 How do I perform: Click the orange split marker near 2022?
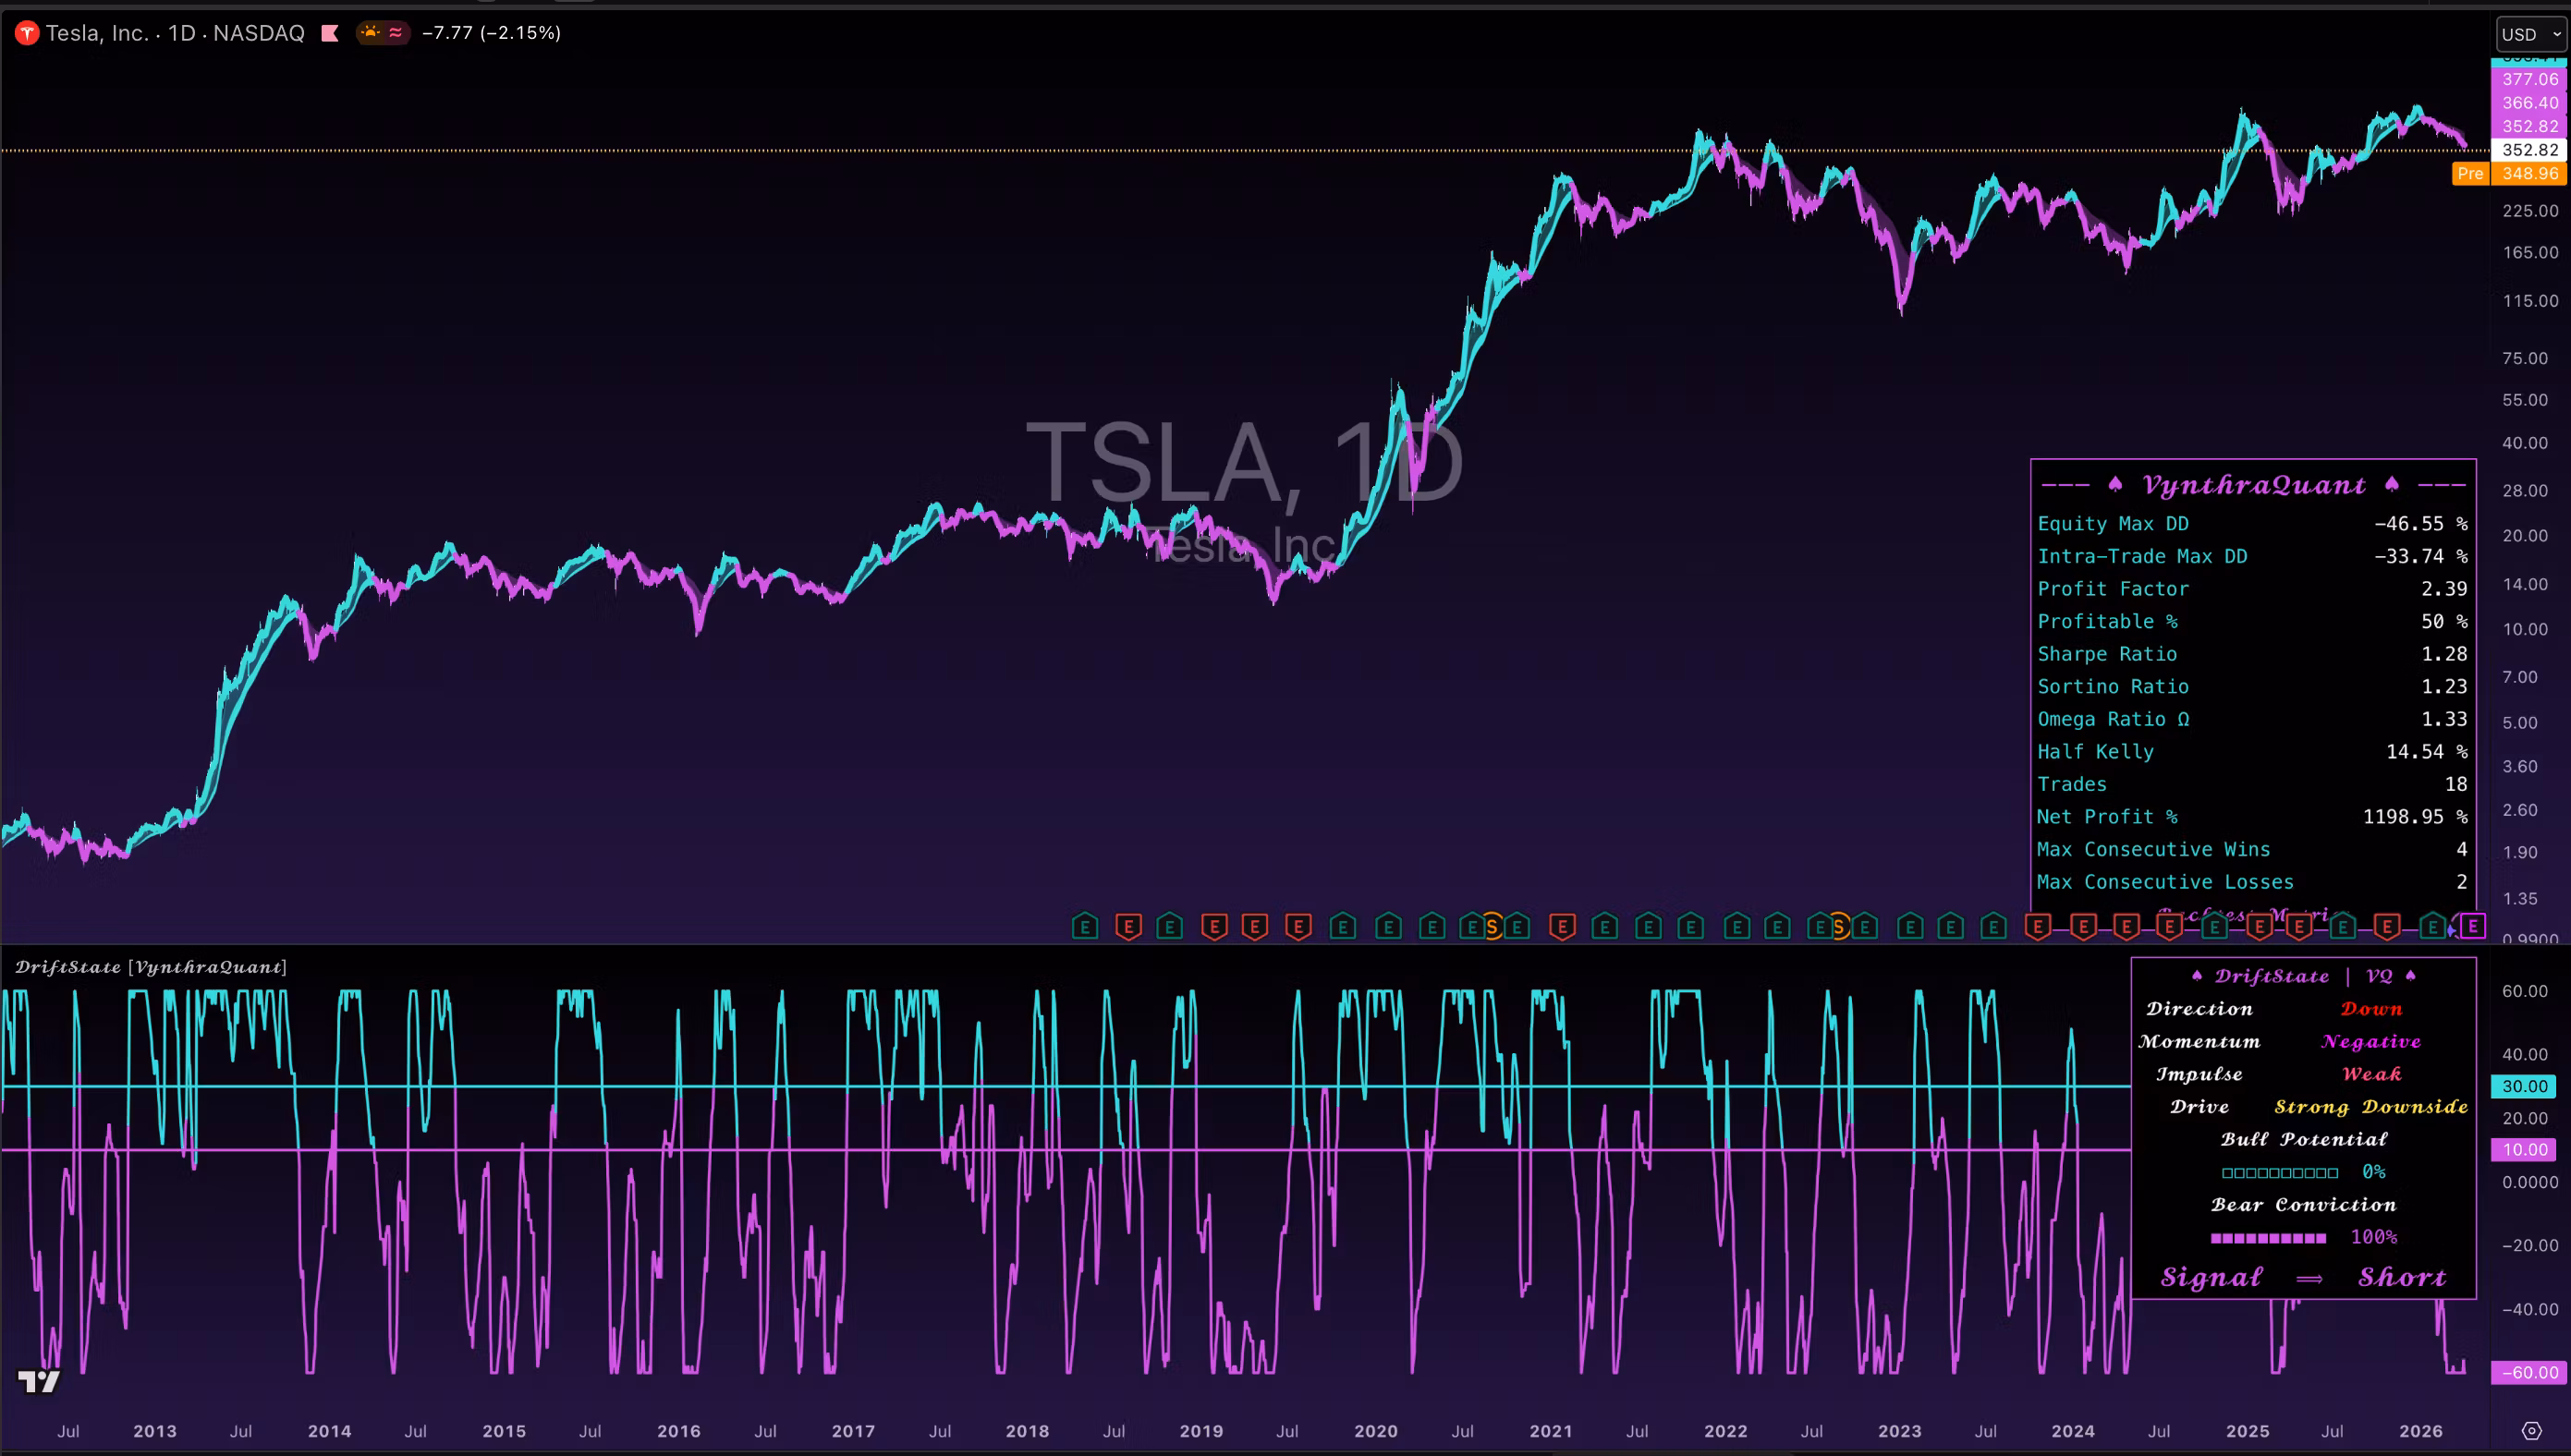tap(1838, 927)
